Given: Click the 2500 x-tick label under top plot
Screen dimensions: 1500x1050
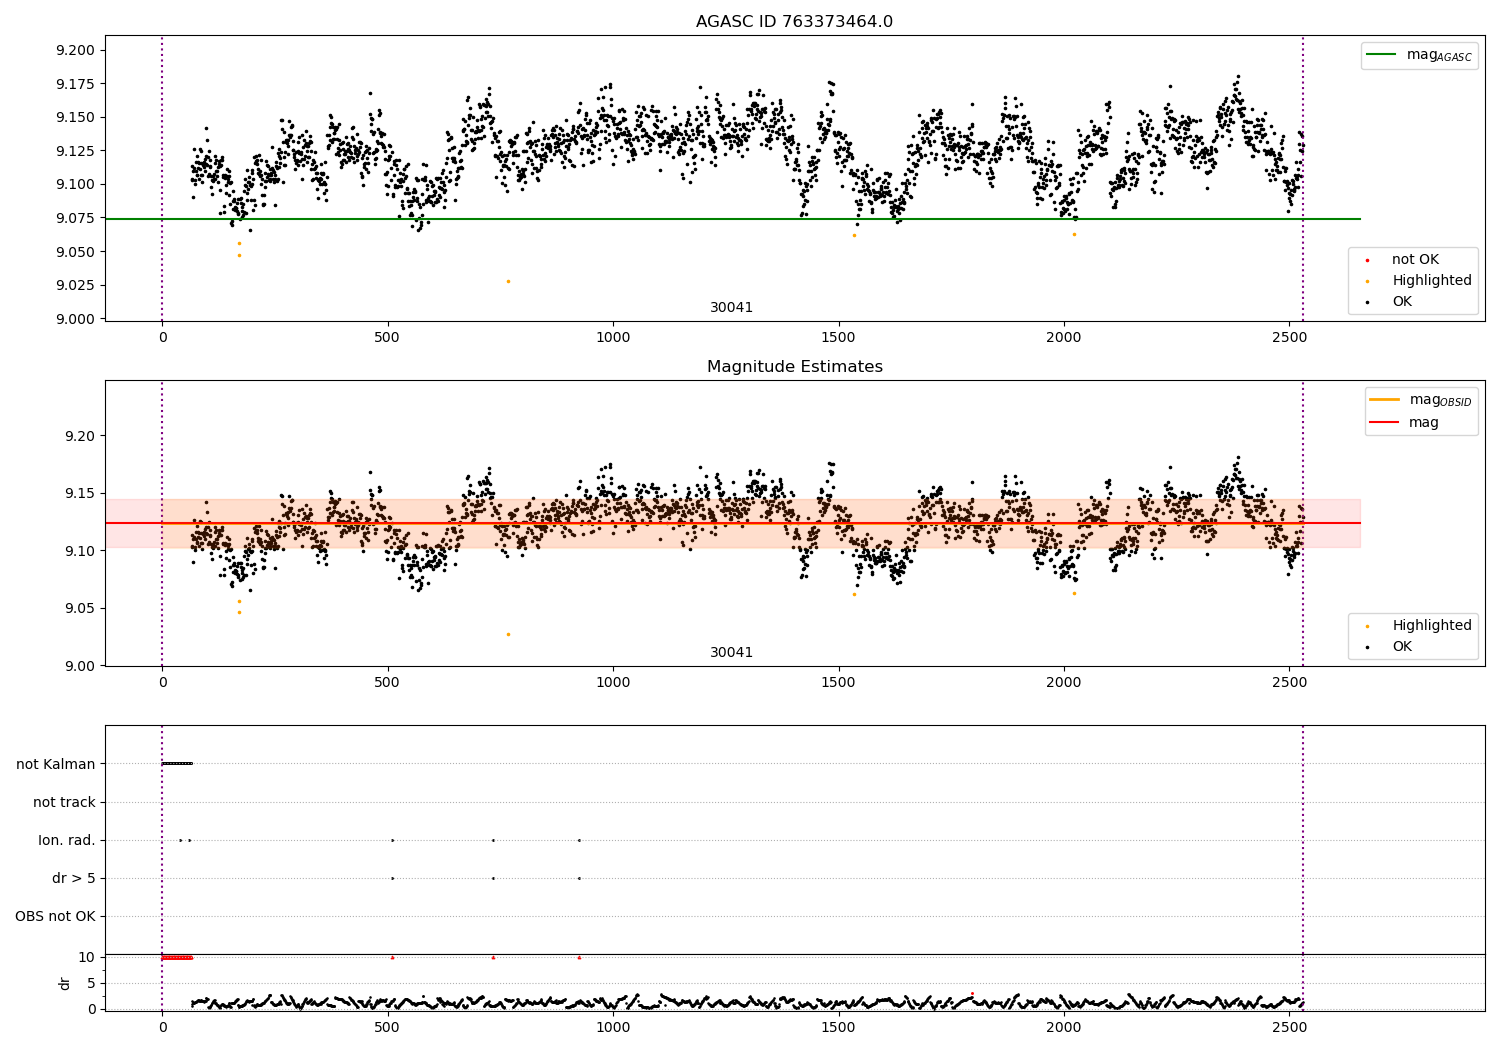Looking at the screenshot, I should pos(1289,337).
